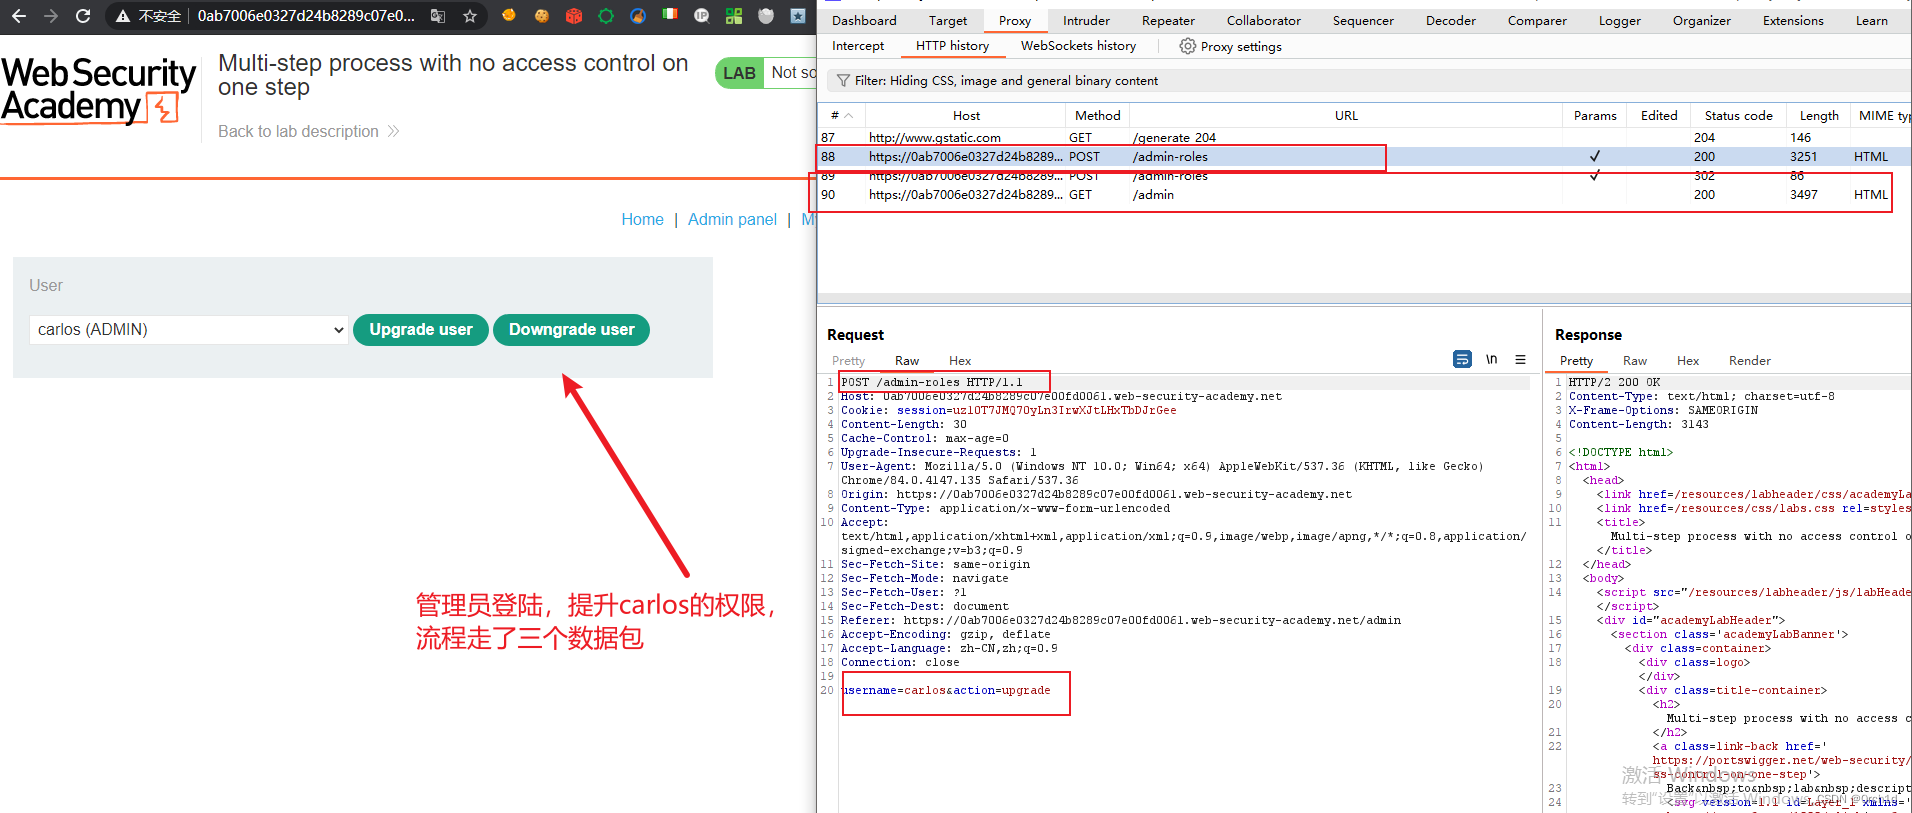Viewport: 1912px width, 813px height.
Task: Click the history filter bar text
Action: click(x=1006, y=81)
